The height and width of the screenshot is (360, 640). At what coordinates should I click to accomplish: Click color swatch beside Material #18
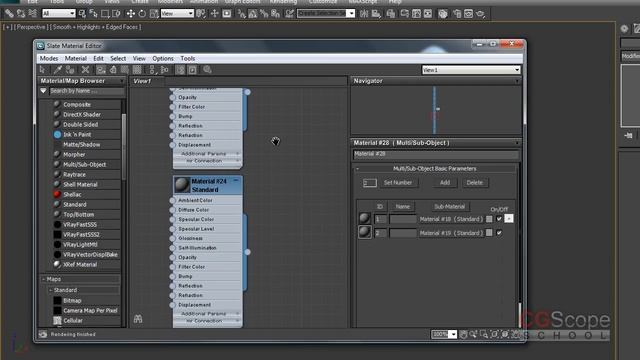coord(489,219)
